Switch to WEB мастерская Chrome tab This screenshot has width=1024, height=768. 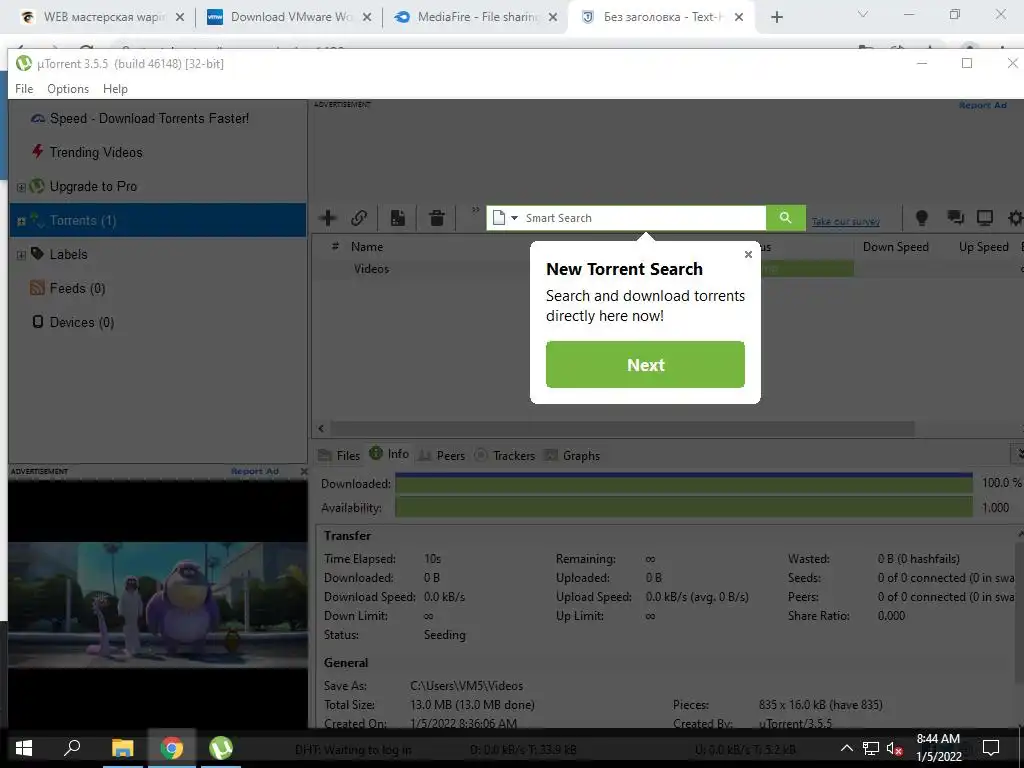(104, 17)
